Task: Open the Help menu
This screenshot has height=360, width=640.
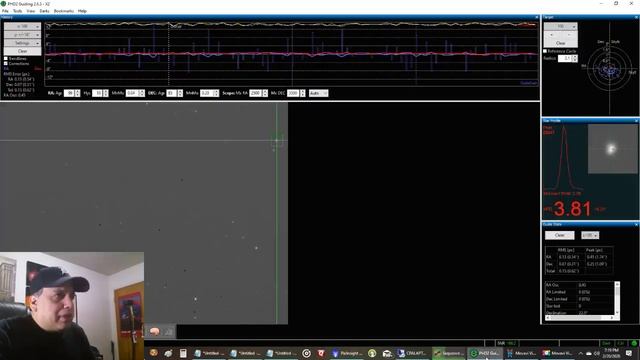Action: coord(82,11)
